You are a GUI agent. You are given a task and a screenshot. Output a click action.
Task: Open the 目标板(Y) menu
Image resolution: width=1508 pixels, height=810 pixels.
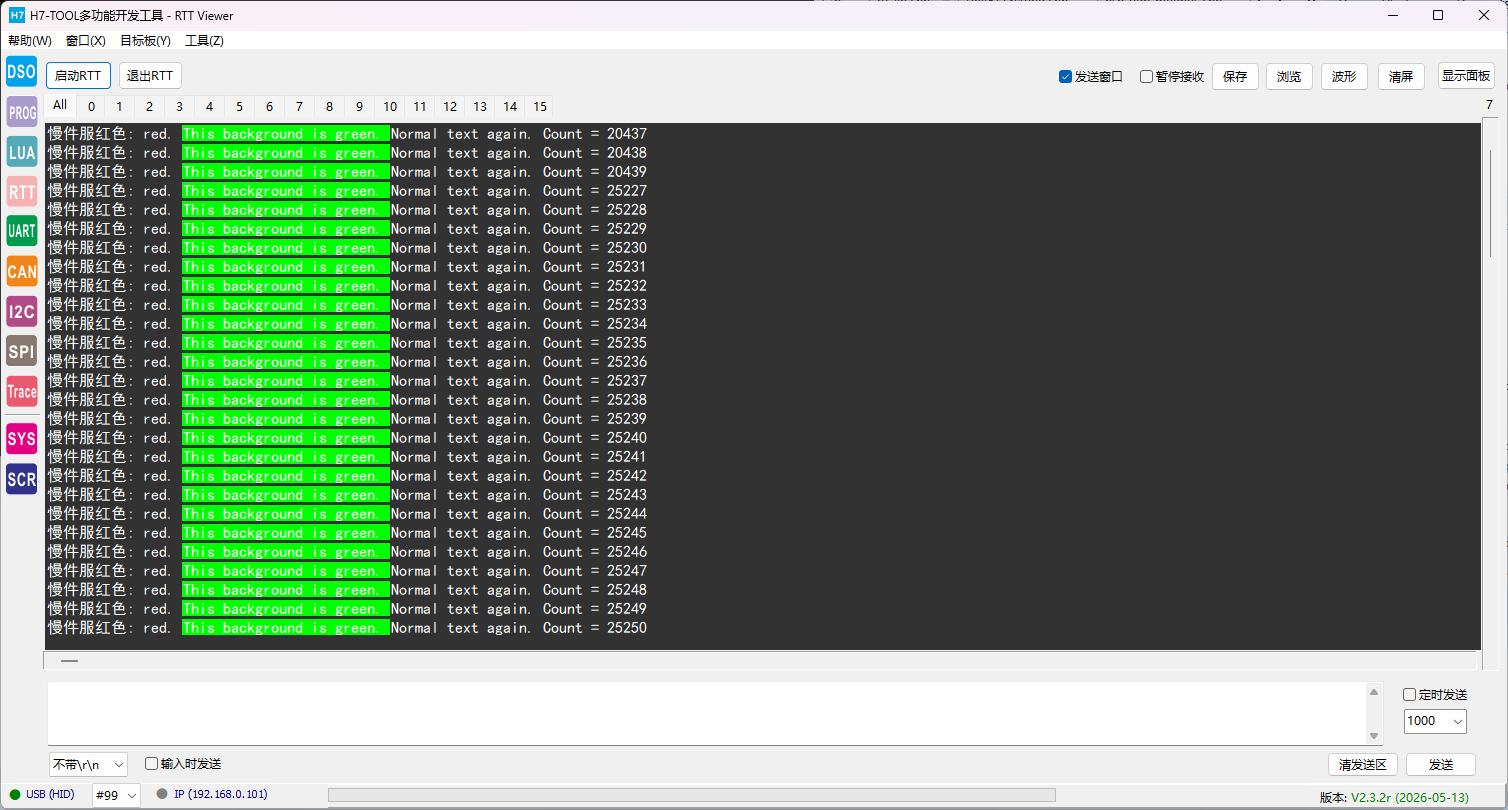pyautogui.click(x=145, y=41)
